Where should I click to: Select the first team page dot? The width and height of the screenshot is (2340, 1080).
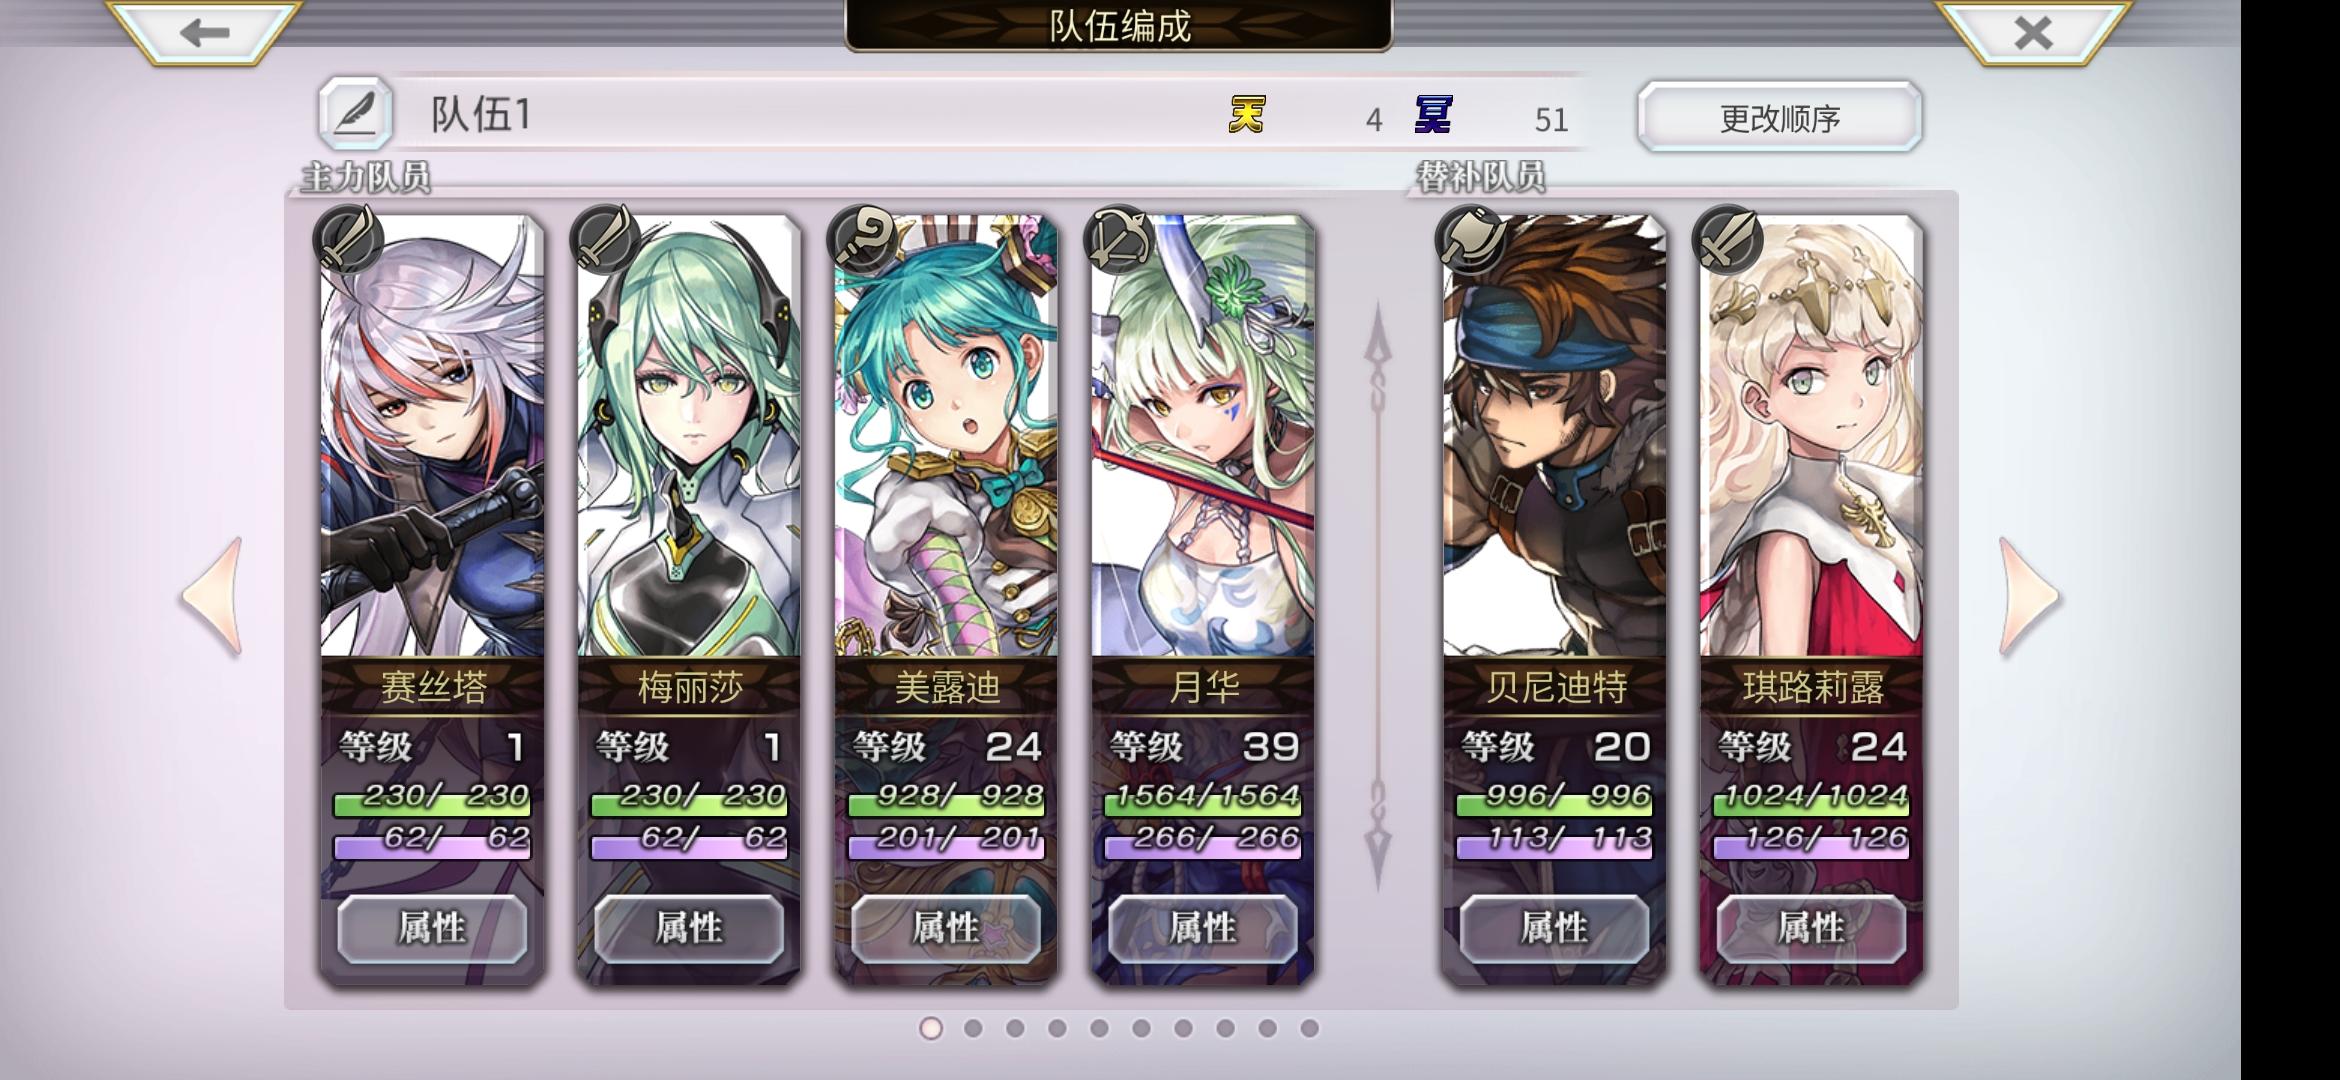[x=931, y=1028]
